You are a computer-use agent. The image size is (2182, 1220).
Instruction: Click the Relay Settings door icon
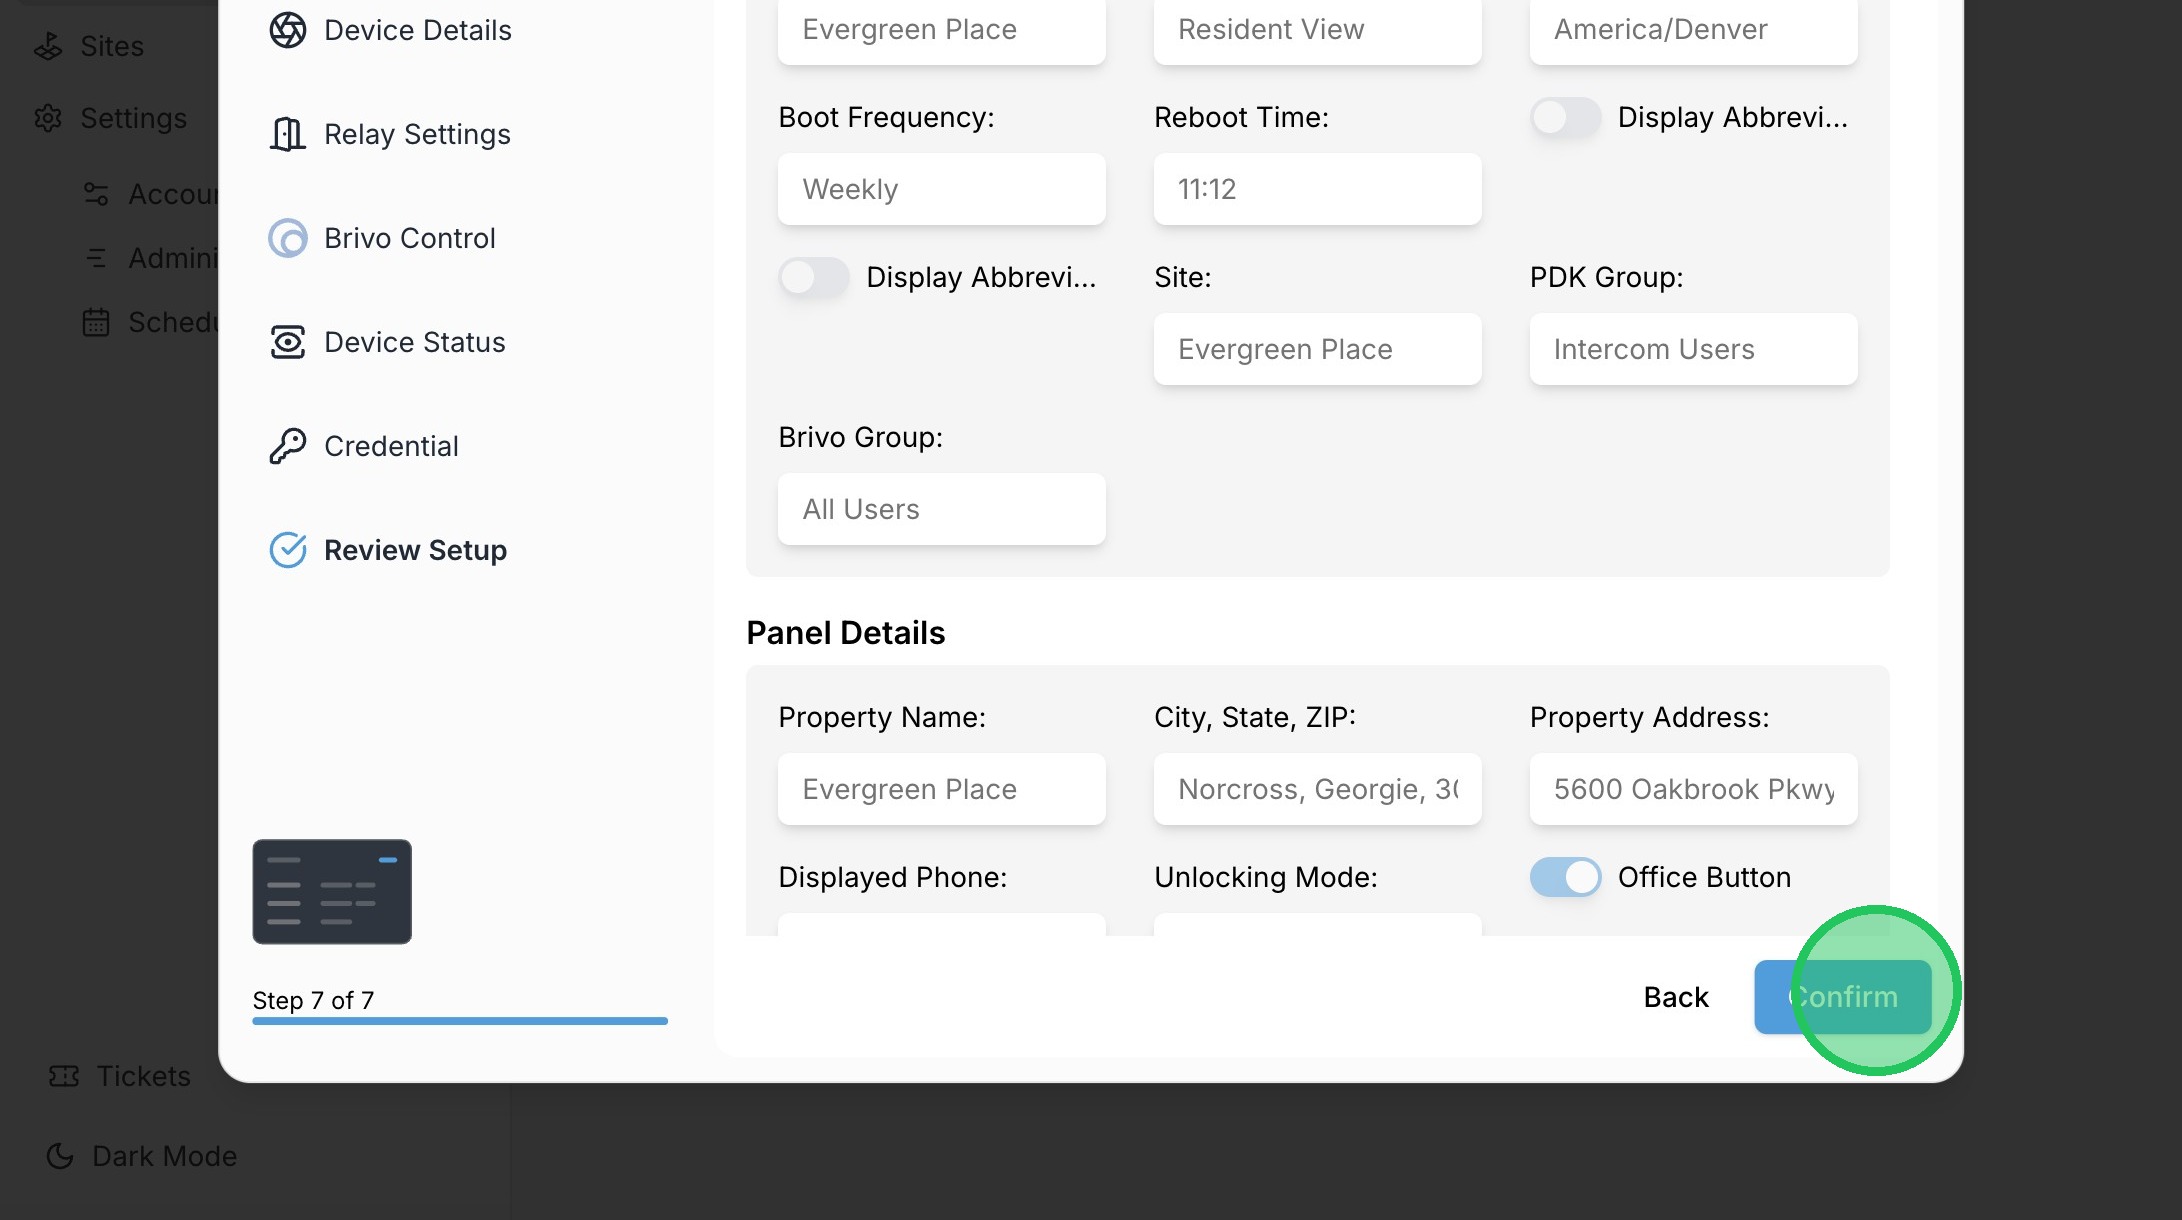(x=288, y=134)
